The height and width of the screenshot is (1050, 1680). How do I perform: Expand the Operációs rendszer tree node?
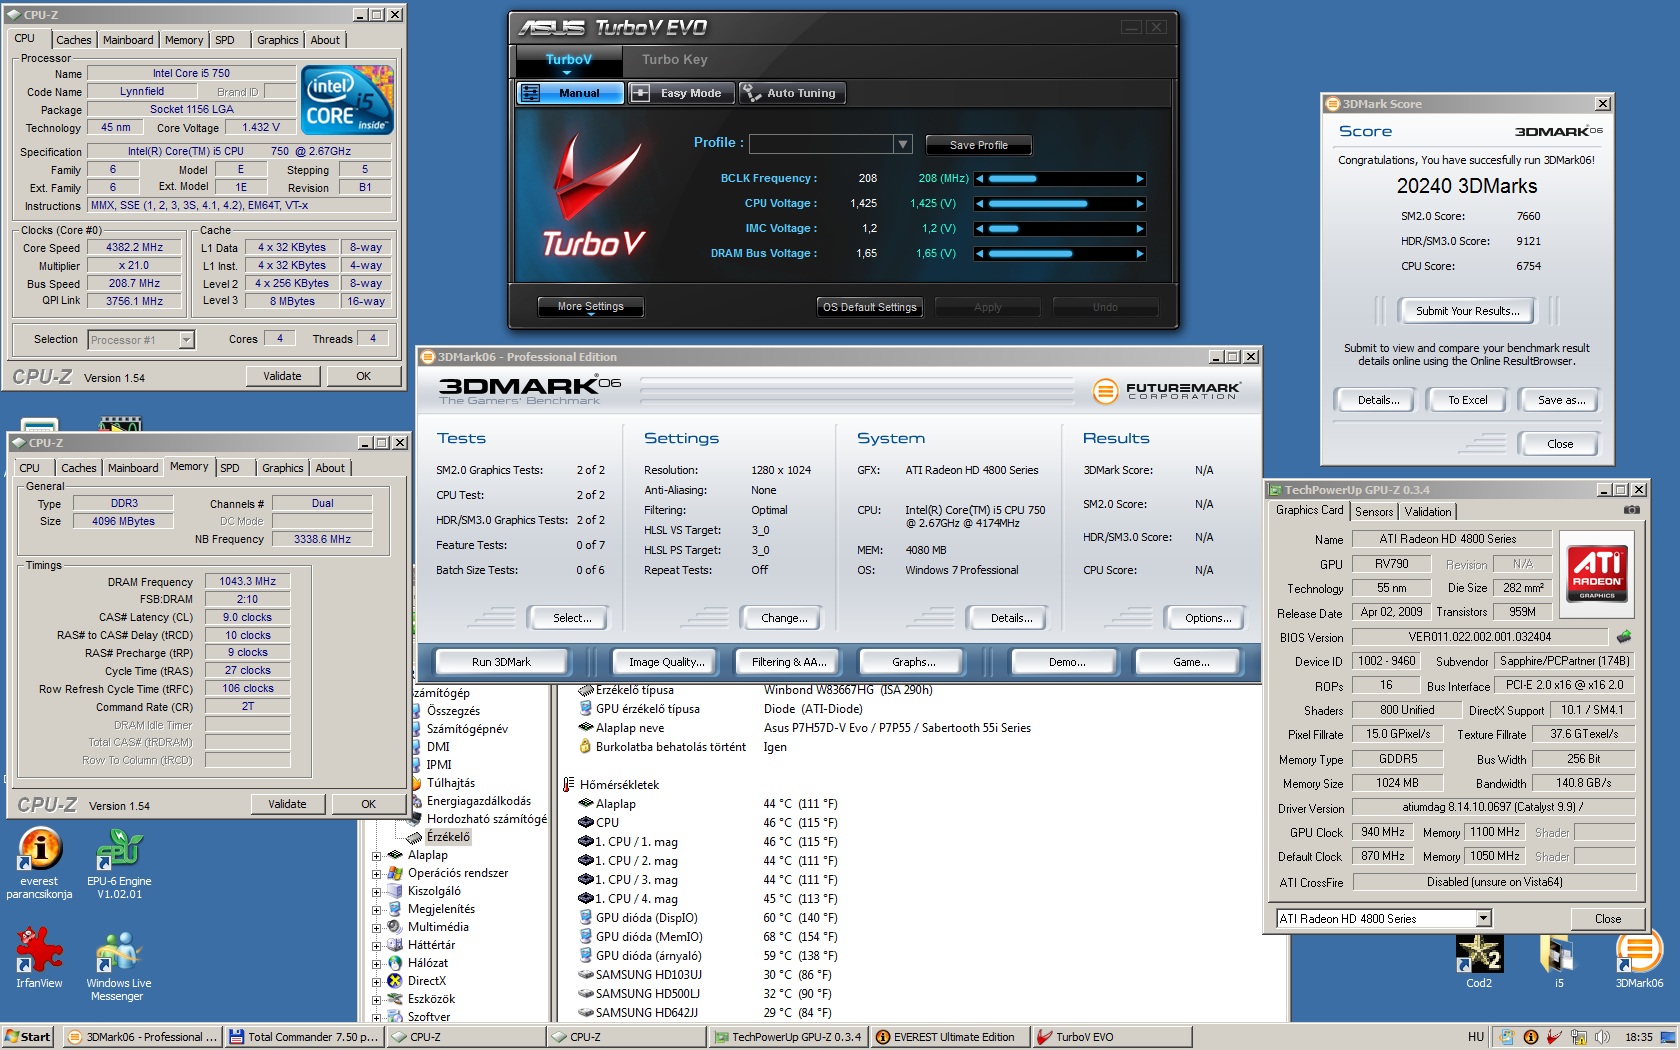377,874
